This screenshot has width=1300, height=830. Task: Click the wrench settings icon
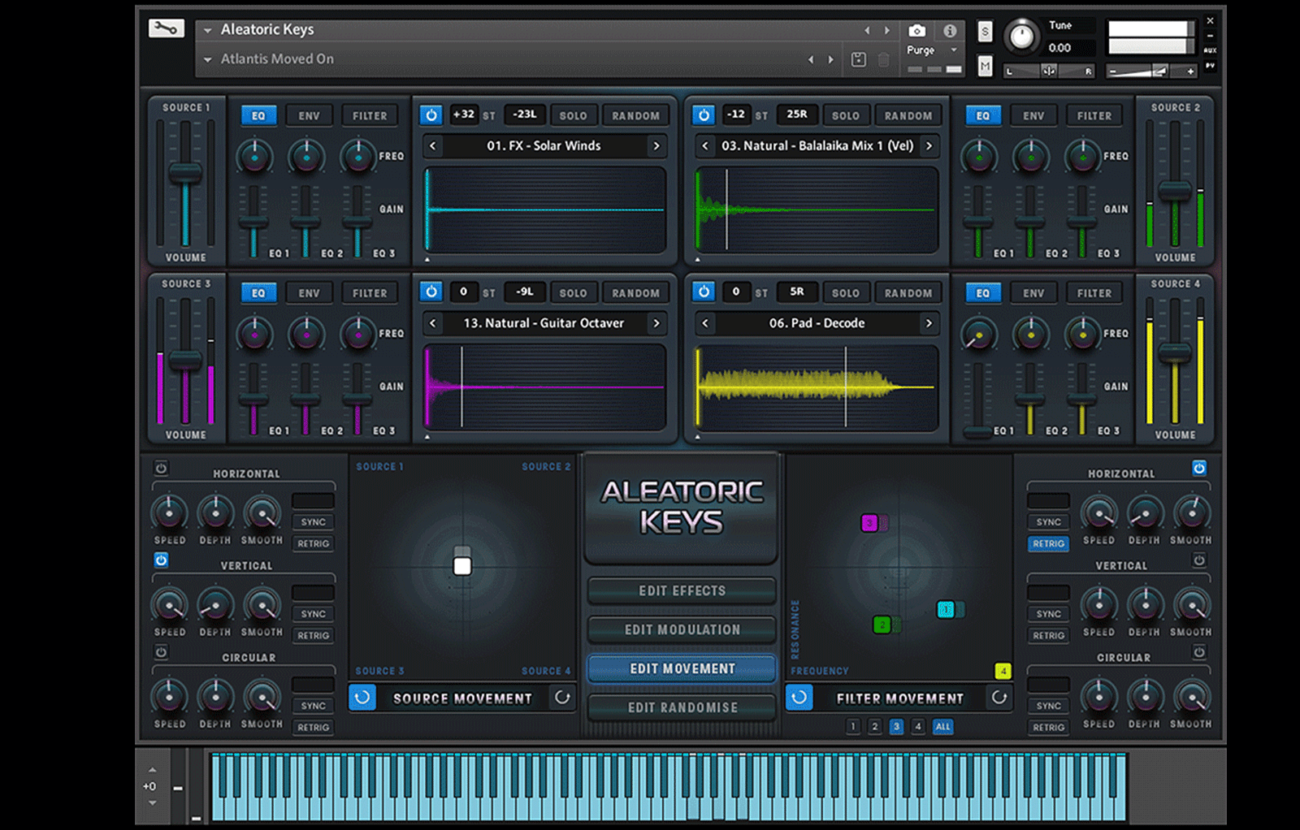coord(166,29)
